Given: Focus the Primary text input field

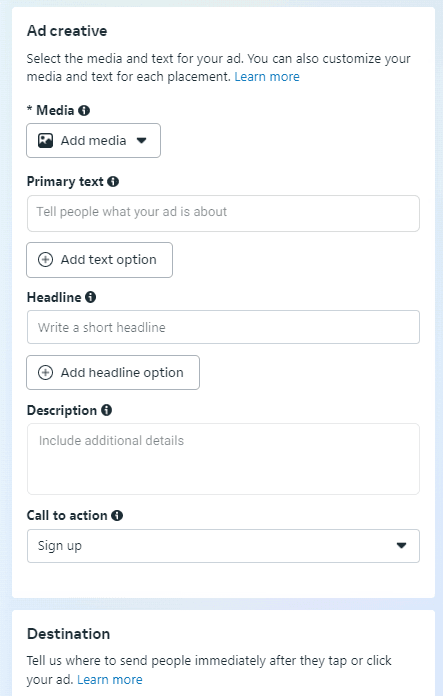Looking at the screenshot, I should 223,213.
